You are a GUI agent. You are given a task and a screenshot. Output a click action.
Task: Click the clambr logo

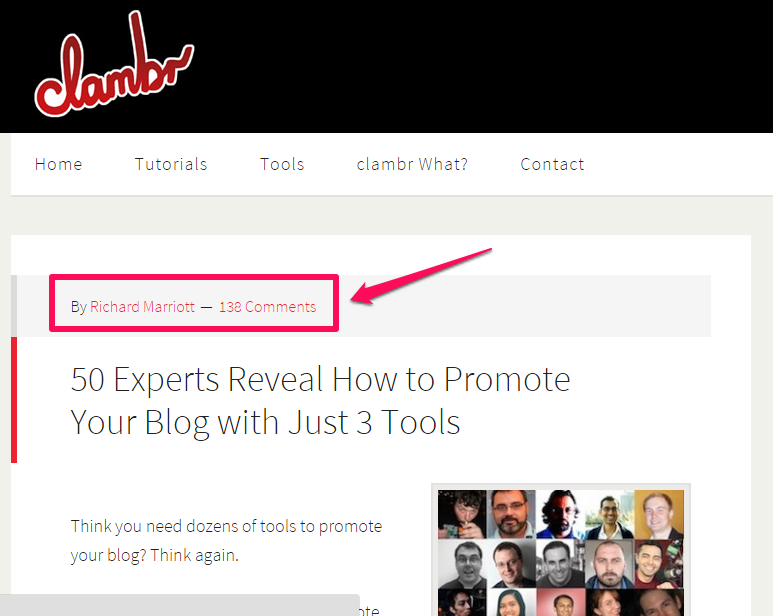pyautogui.click(x=114, y=64)
